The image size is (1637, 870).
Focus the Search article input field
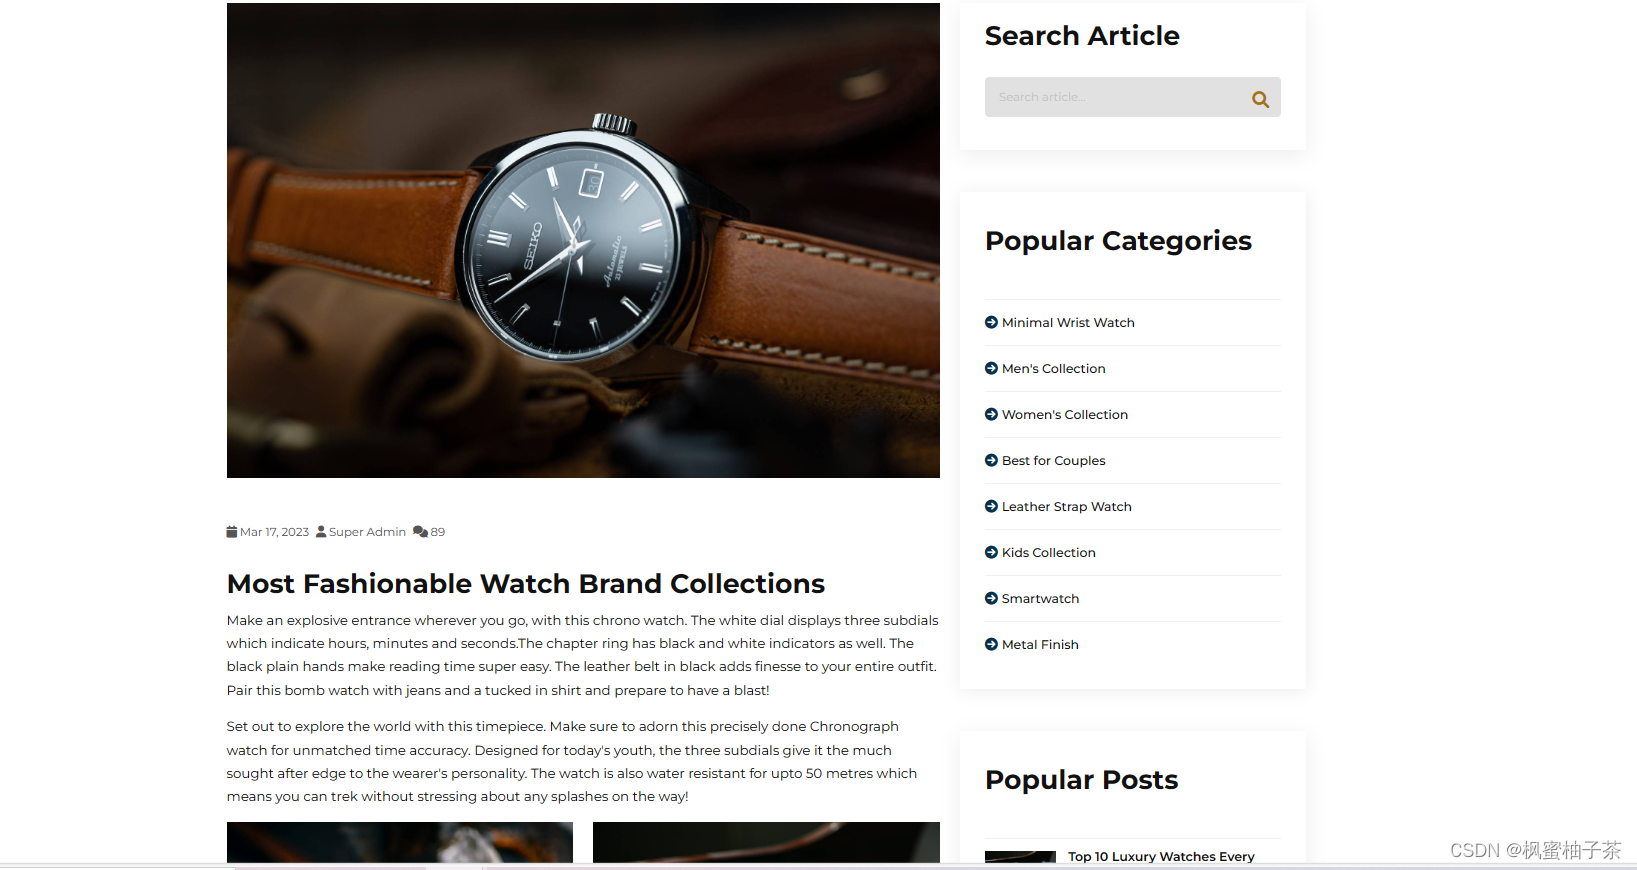1116,97
